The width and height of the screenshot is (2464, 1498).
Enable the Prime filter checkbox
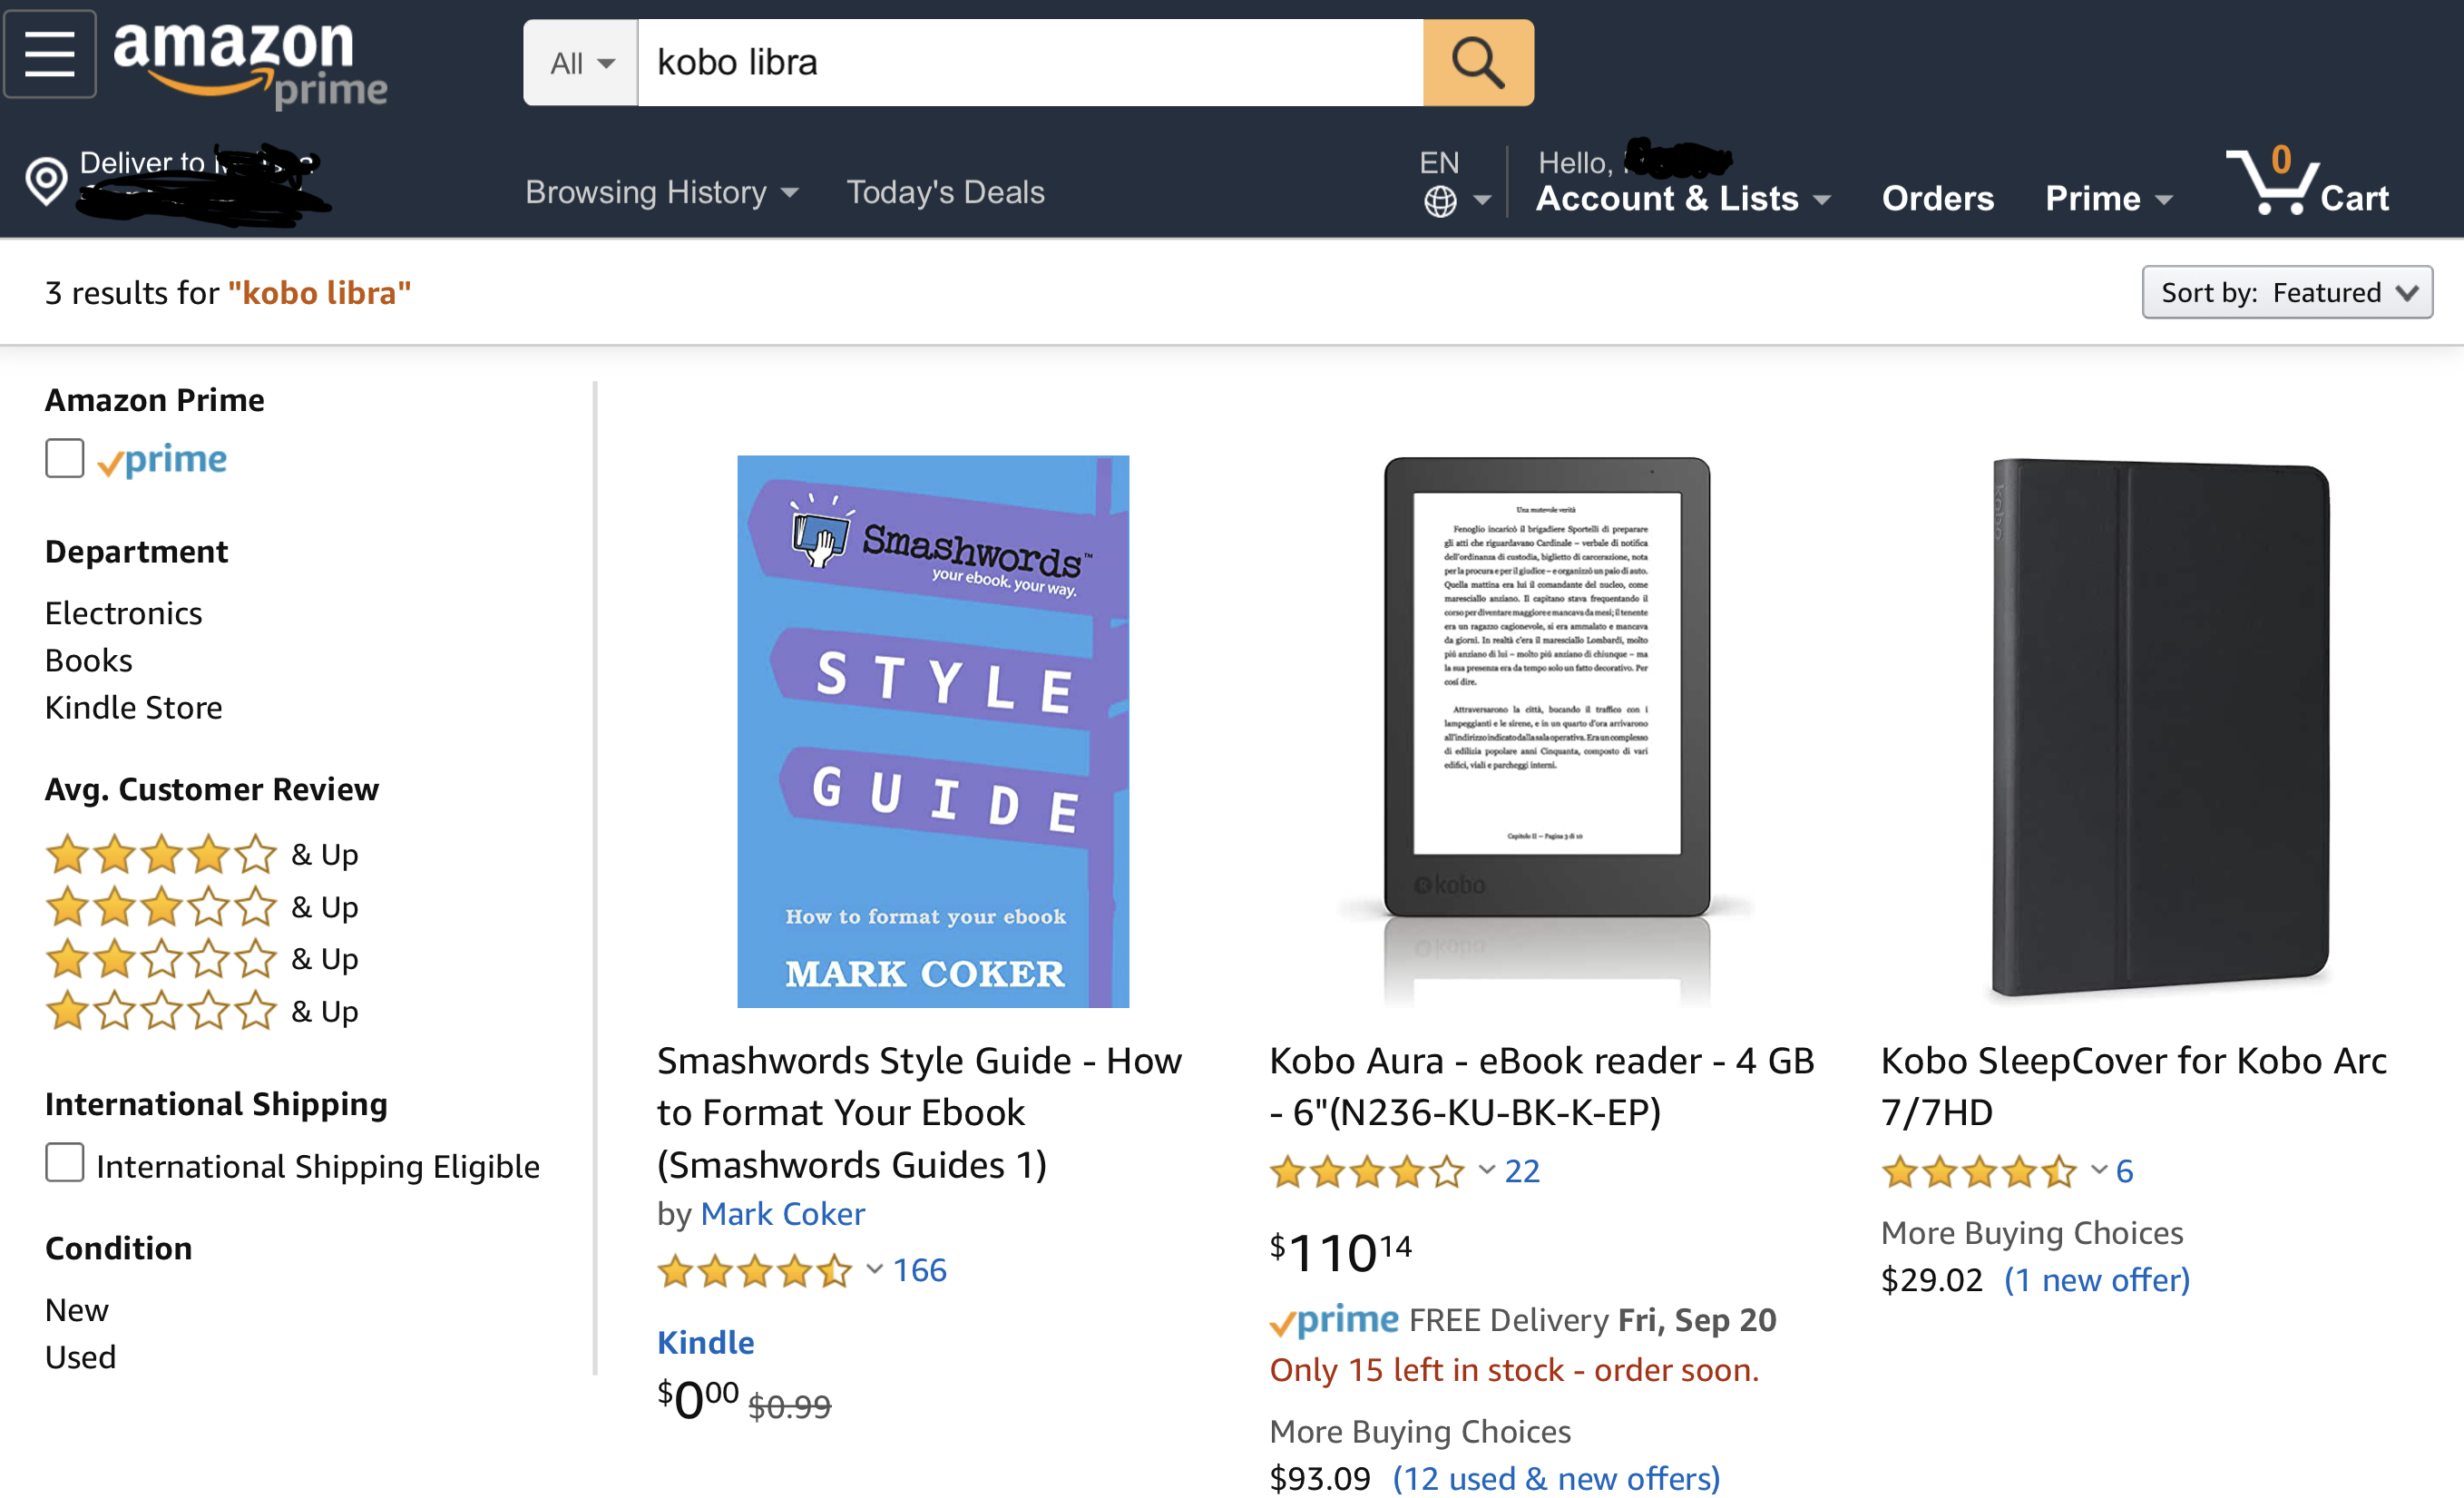pyautogui.click(x=65, y=459)
